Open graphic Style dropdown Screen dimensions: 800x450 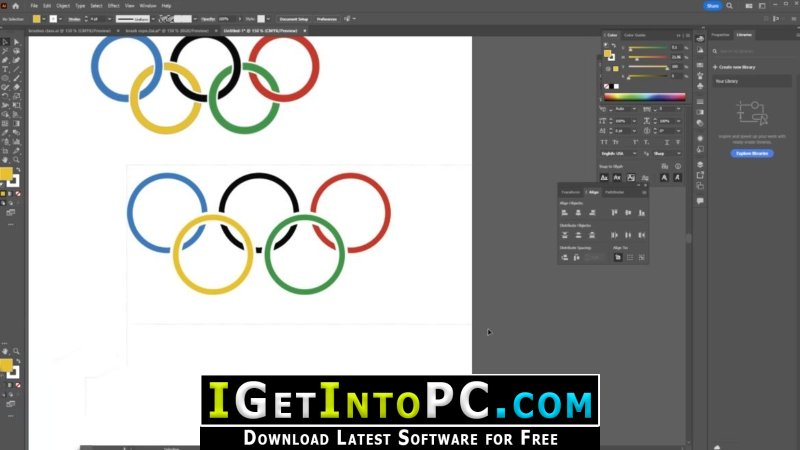click(268, 19)
